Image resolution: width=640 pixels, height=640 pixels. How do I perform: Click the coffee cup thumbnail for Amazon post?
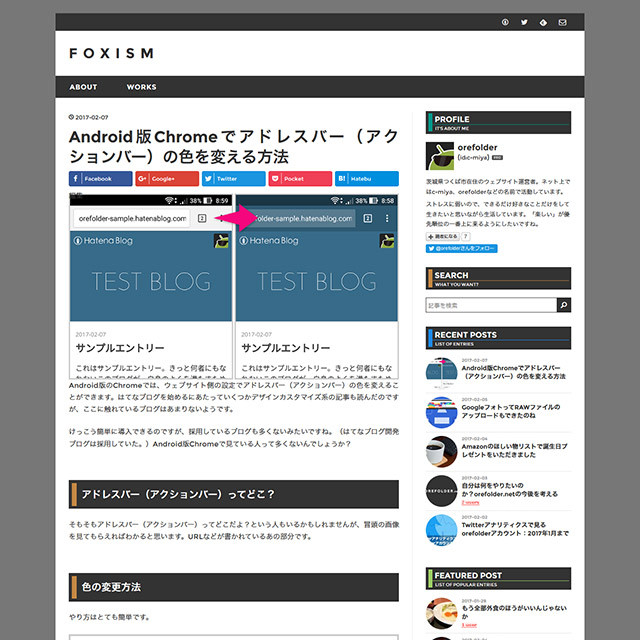441,451
